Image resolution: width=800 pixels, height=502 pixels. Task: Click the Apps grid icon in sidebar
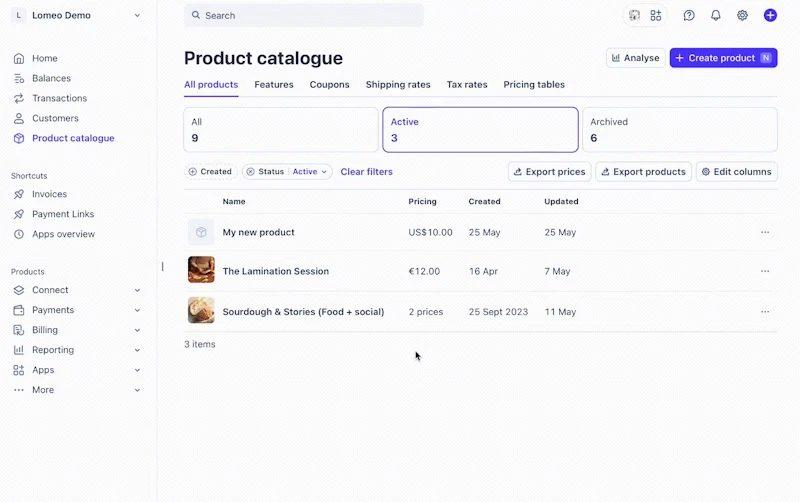(19, 370)
